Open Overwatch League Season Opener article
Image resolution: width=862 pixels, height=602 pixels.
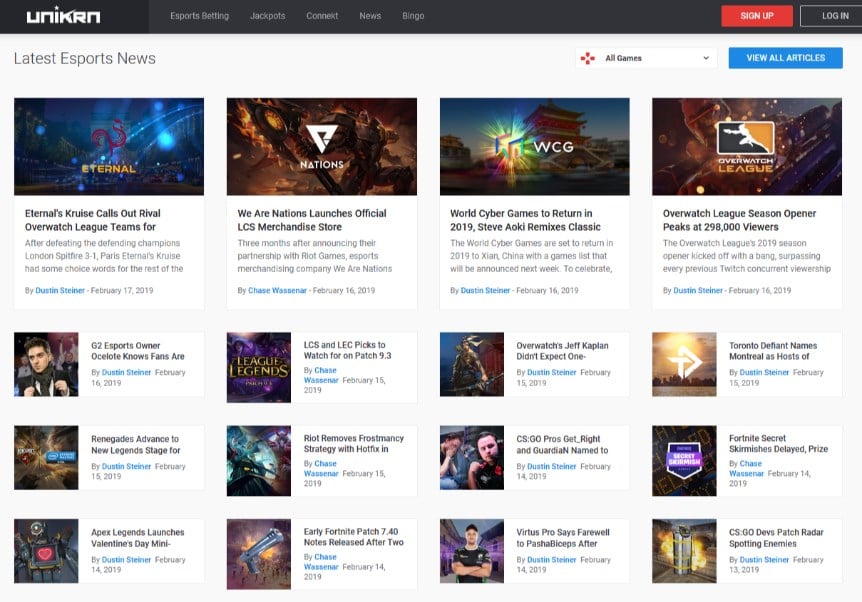point(739,220)
